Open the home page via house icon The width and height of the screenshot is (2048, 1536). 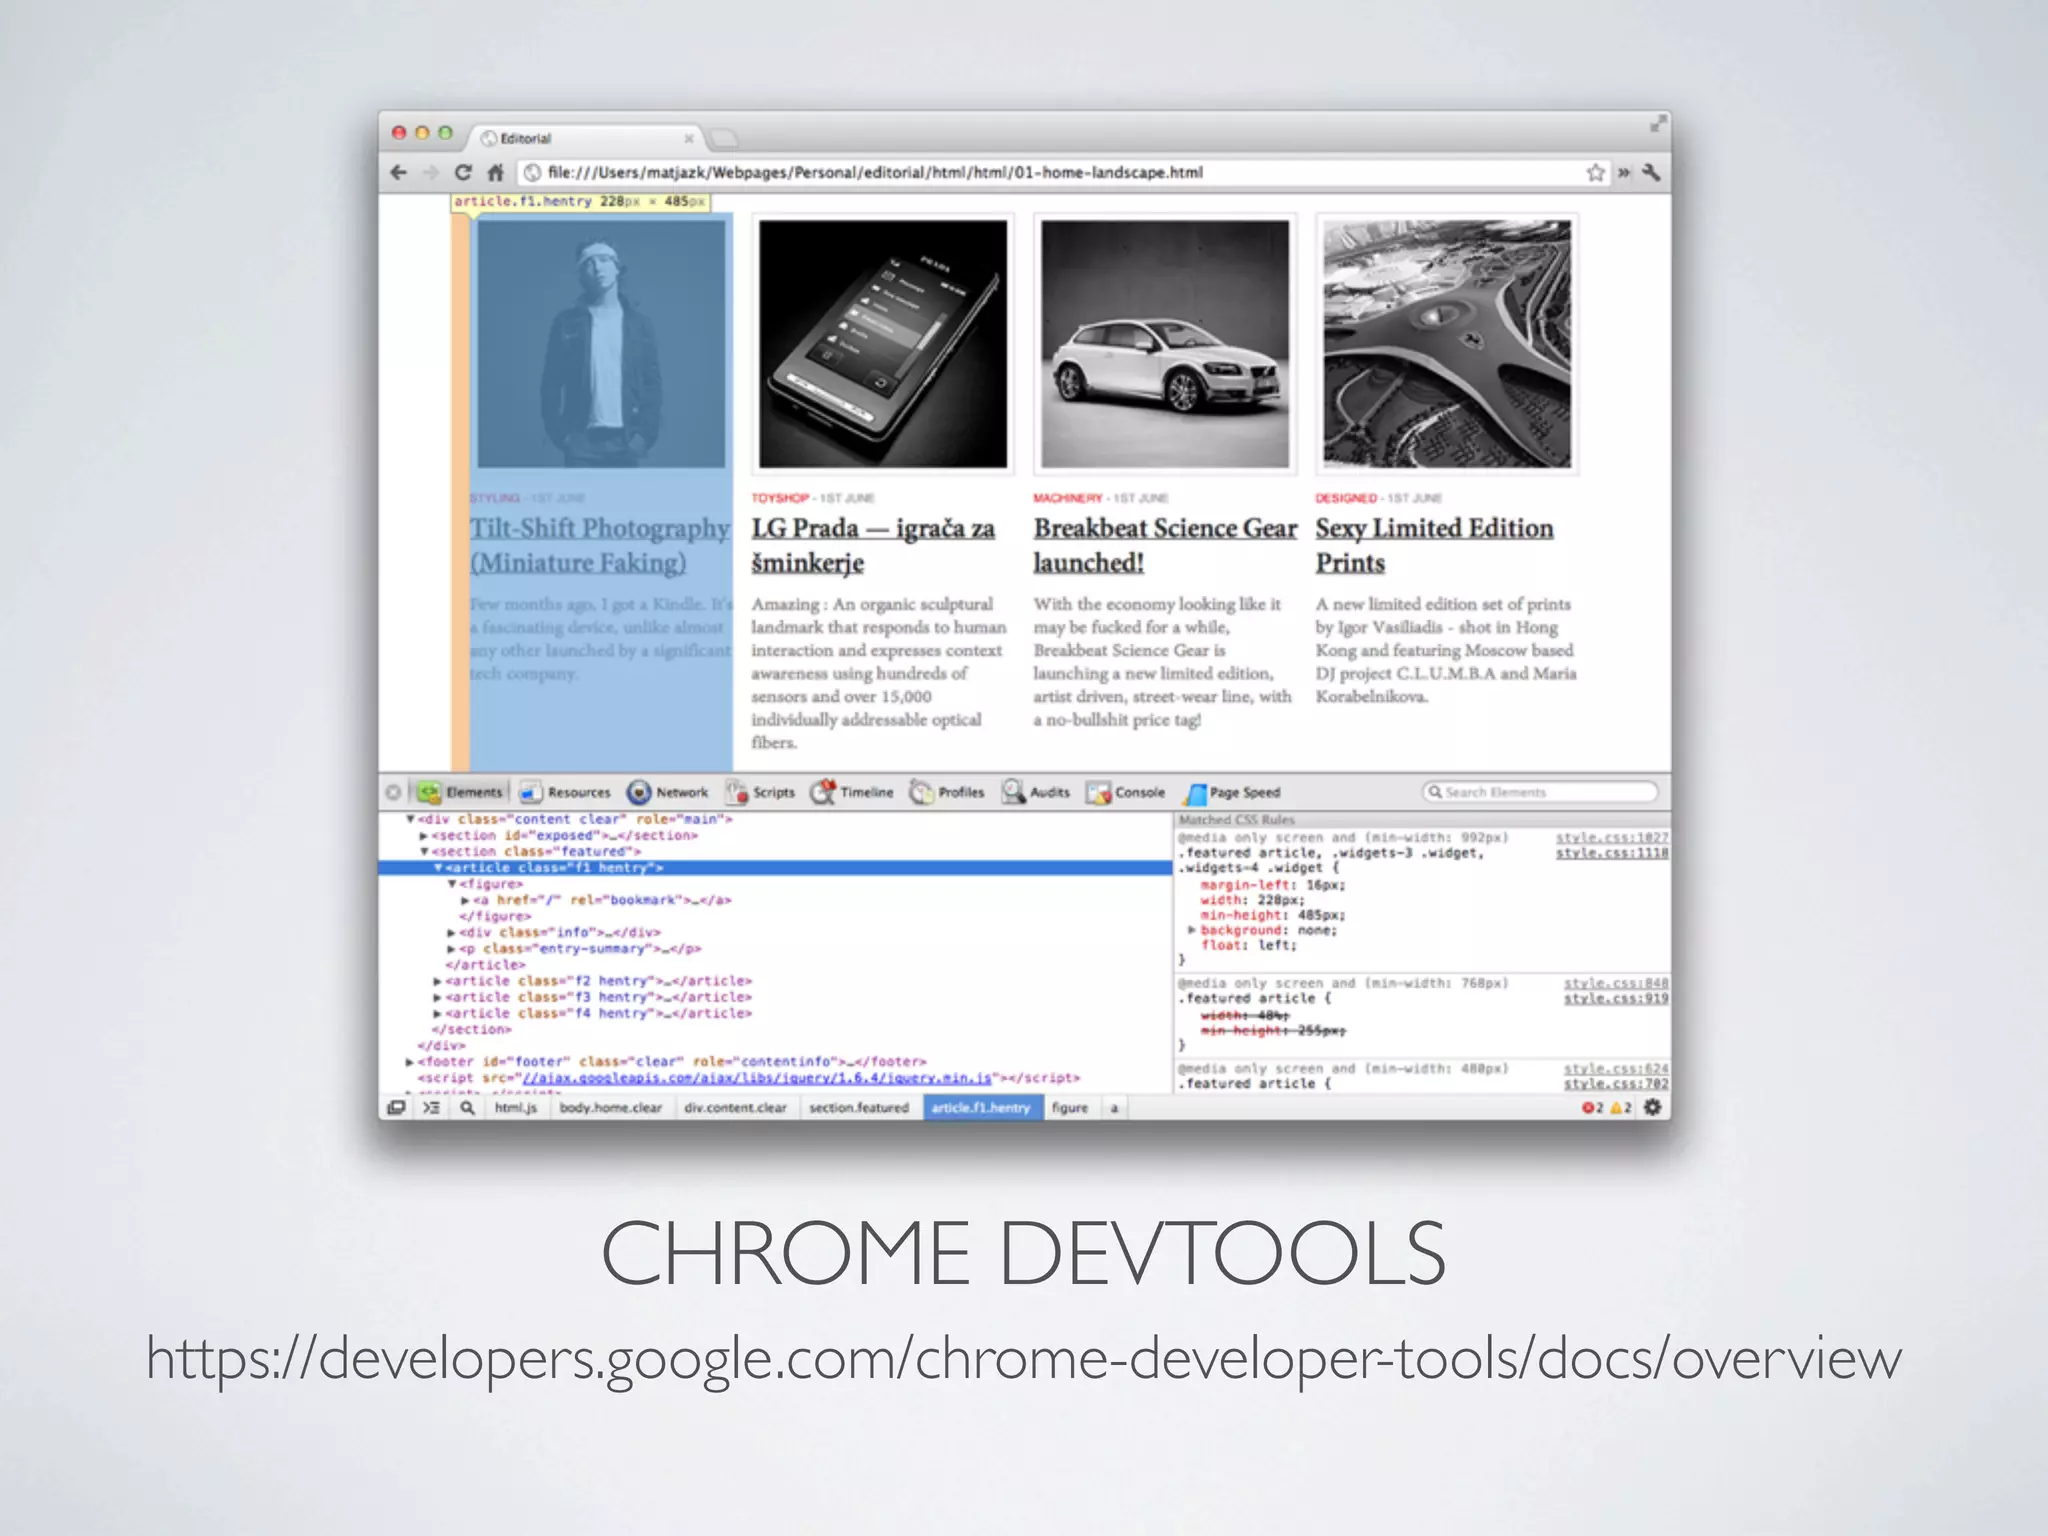495,172
